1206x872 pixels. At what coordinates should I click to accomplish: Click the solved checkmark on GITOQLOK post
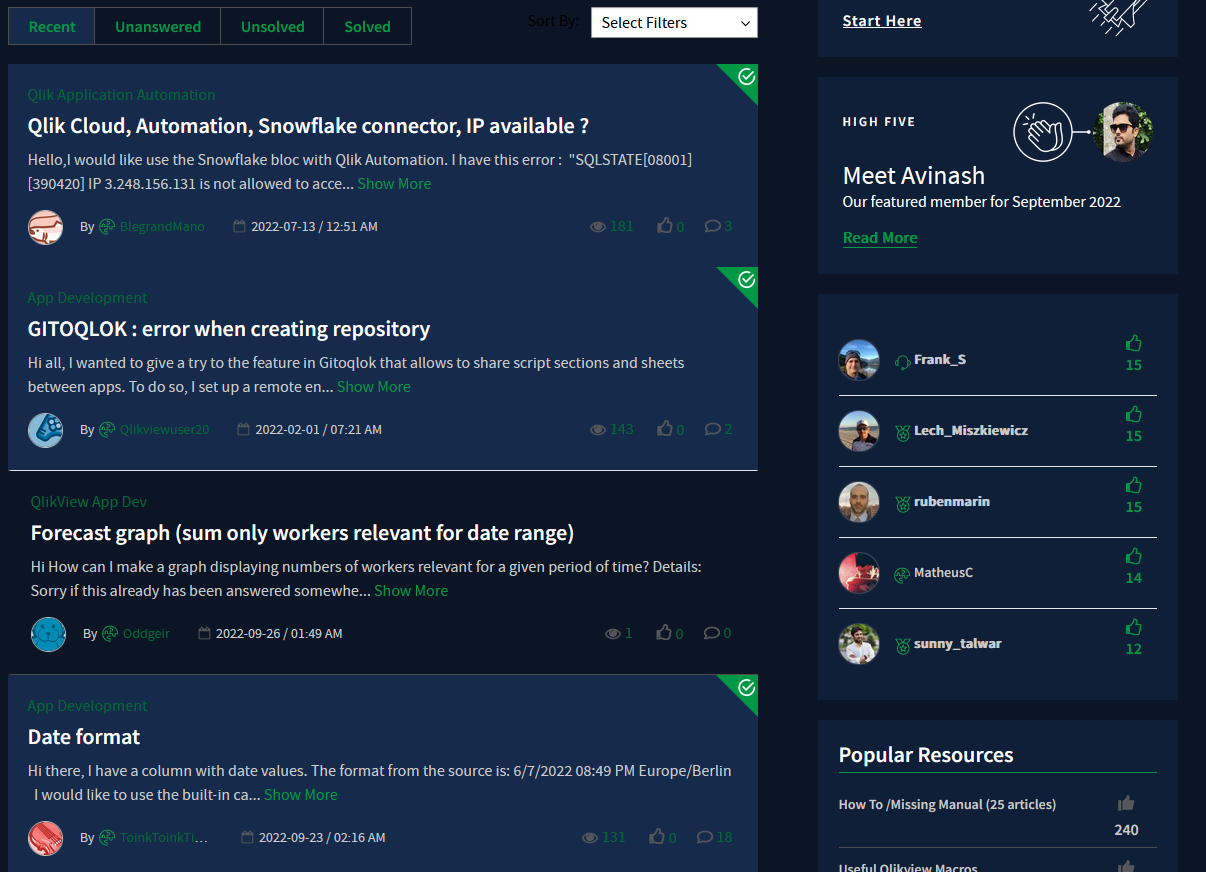click(746, 280)
